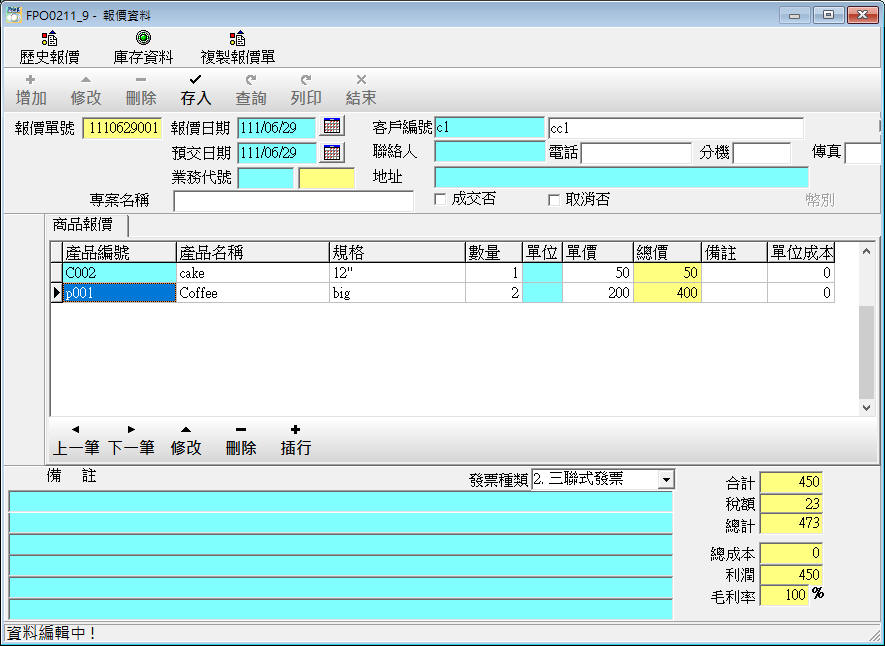This screenshot has width=885, height=646.
Task: Click the 總價 column header
Action: coord(667,252)
